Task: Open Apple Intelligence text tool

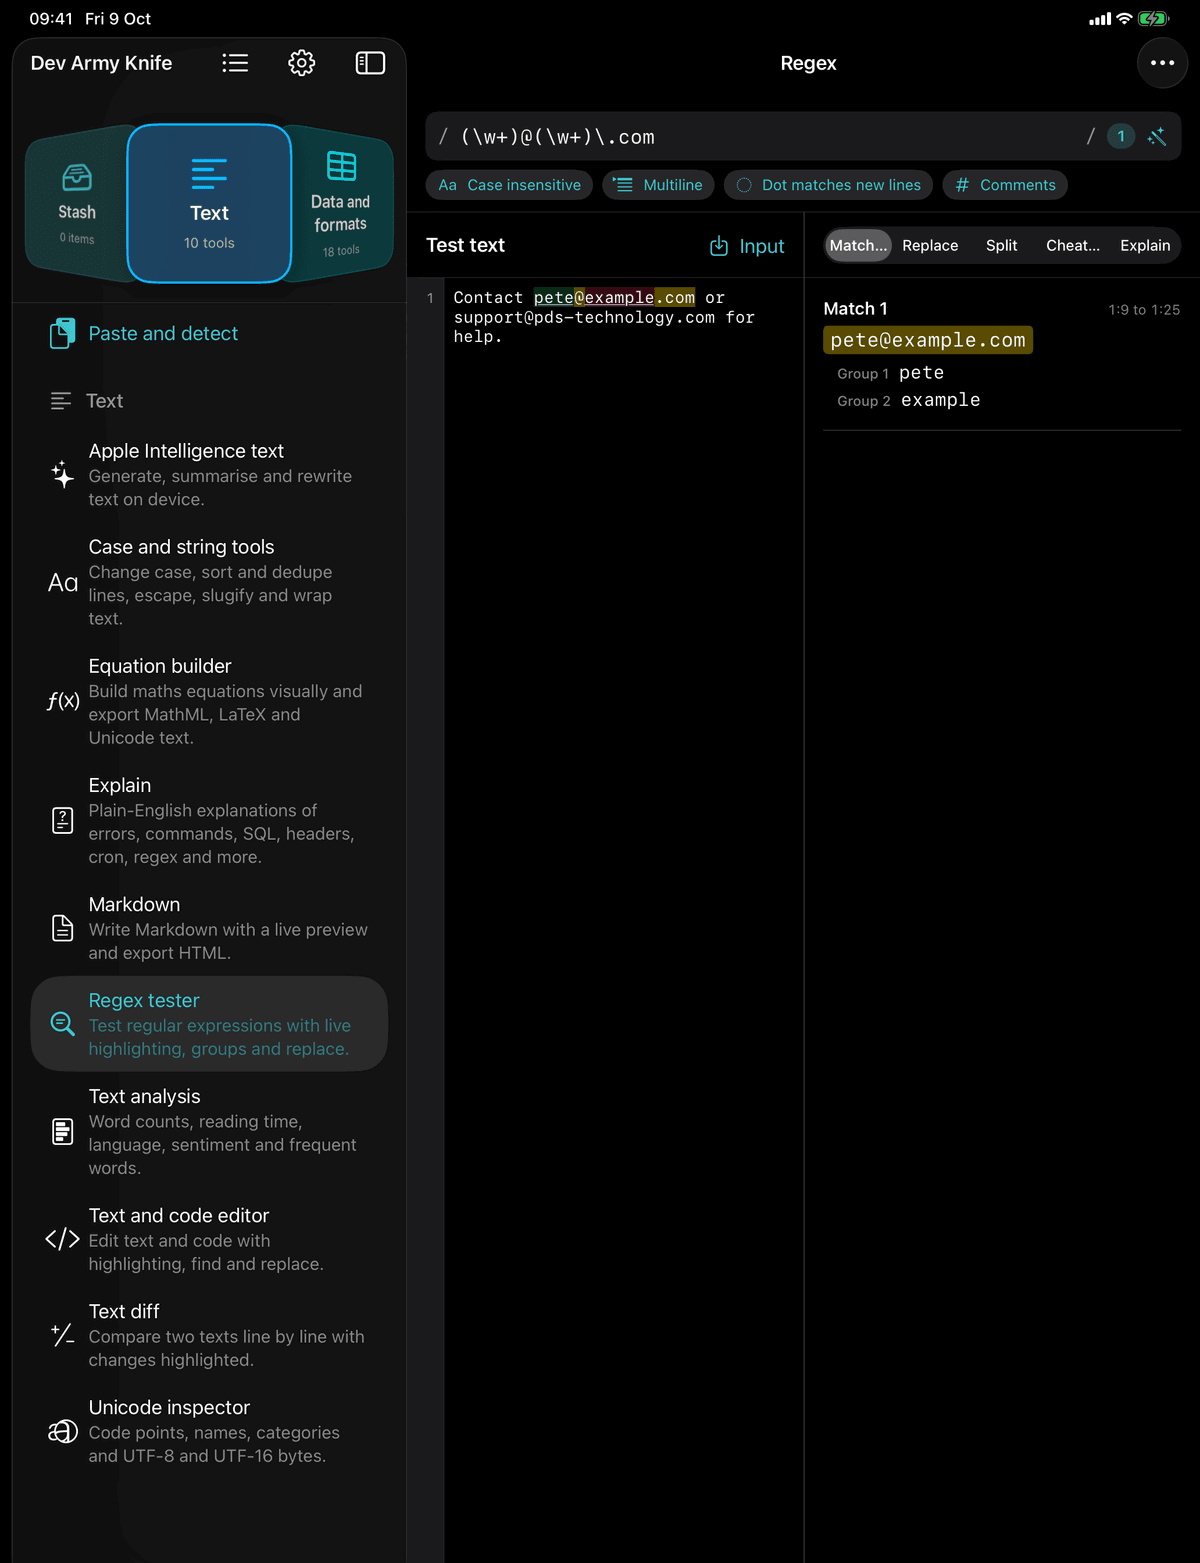Action: pyautogui.click(x=209, y=474)
